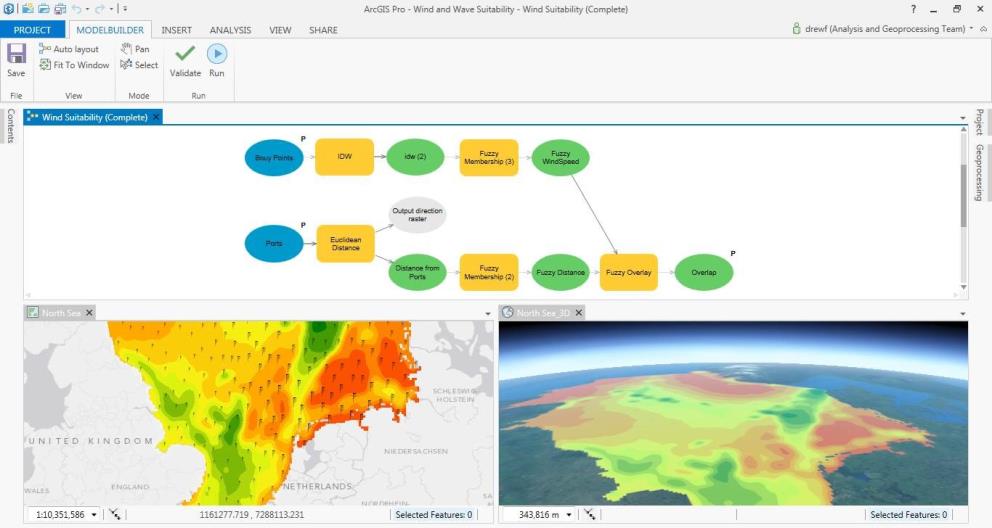Open the North Sea map pane options dropdown
Viewport: 992px width, 528px height.
tap(488, 314)
